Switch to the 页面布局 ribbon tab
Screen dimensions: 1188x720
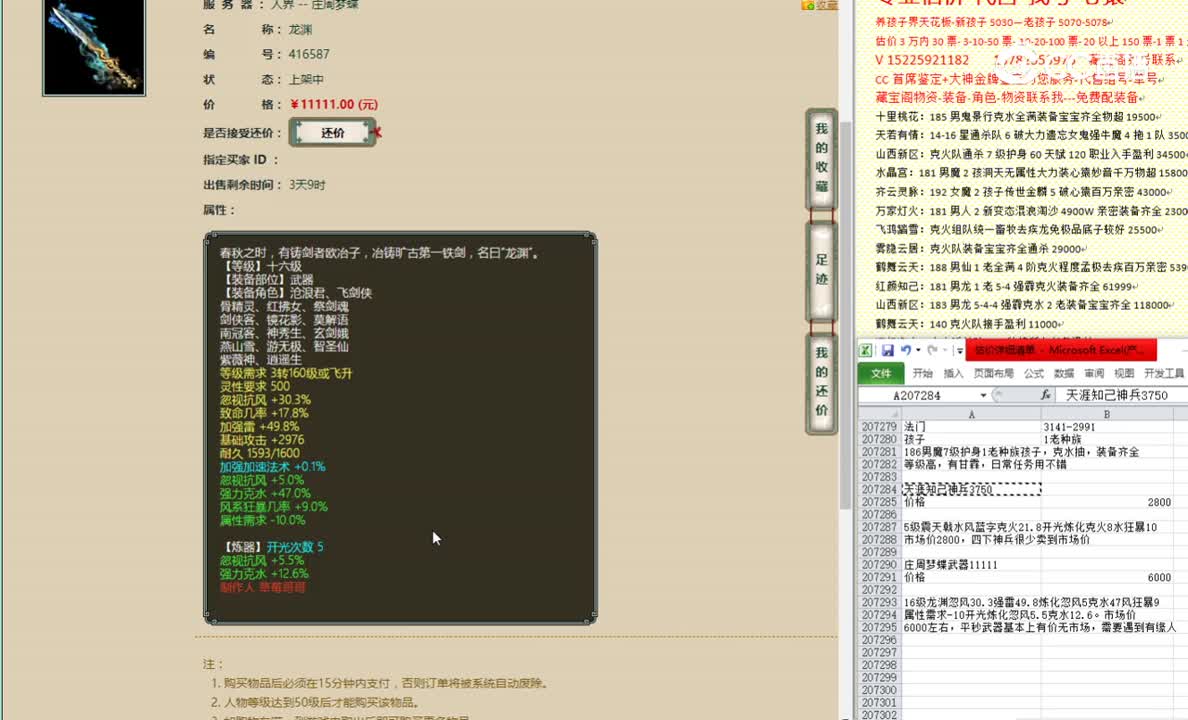[993, 374]
